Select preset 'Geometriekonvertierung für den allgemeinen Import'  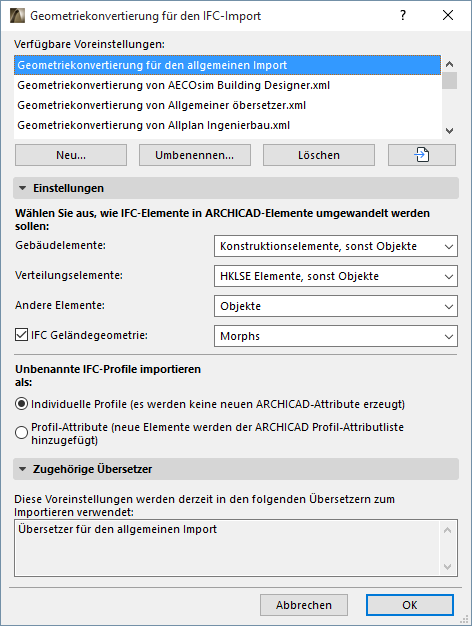(x=228, y=65)
